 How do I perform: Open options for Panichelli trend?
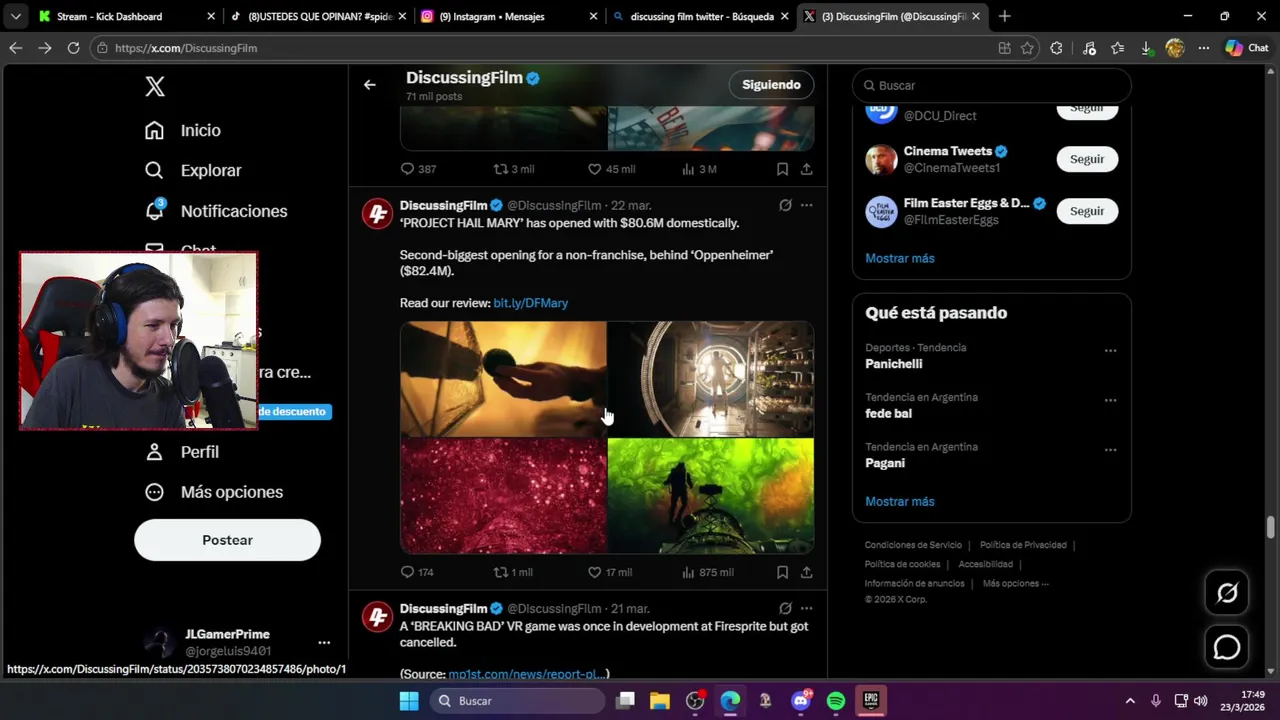point(1110,351)
